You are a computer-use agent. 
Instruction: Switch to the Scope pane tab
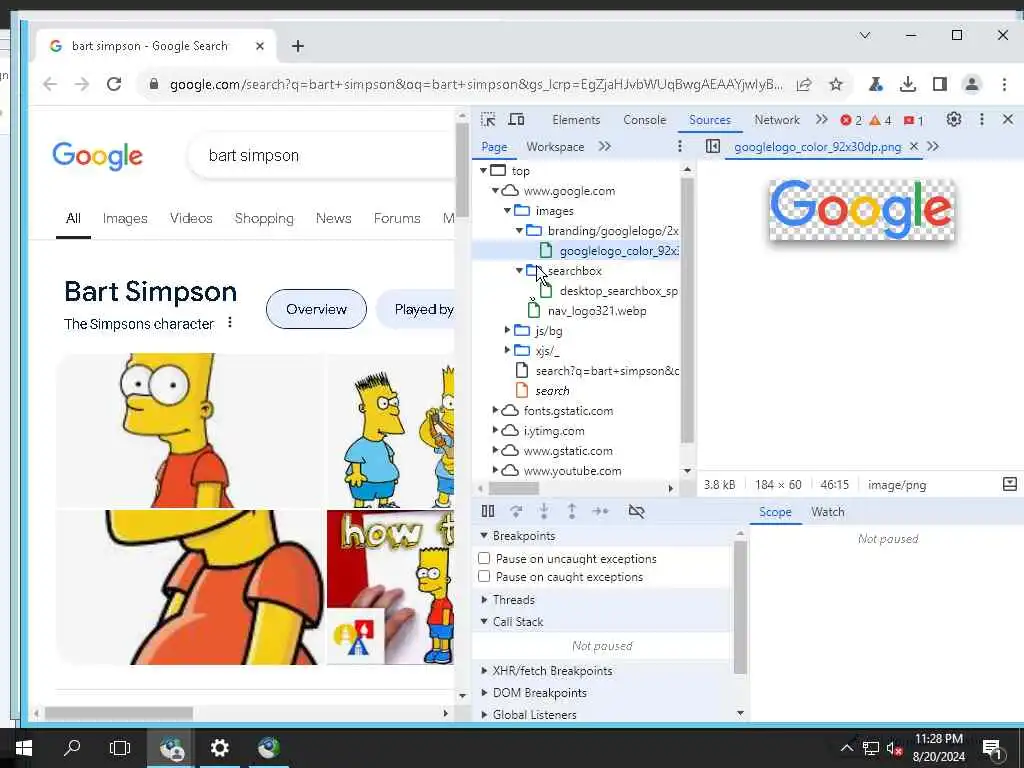point(775,511)
